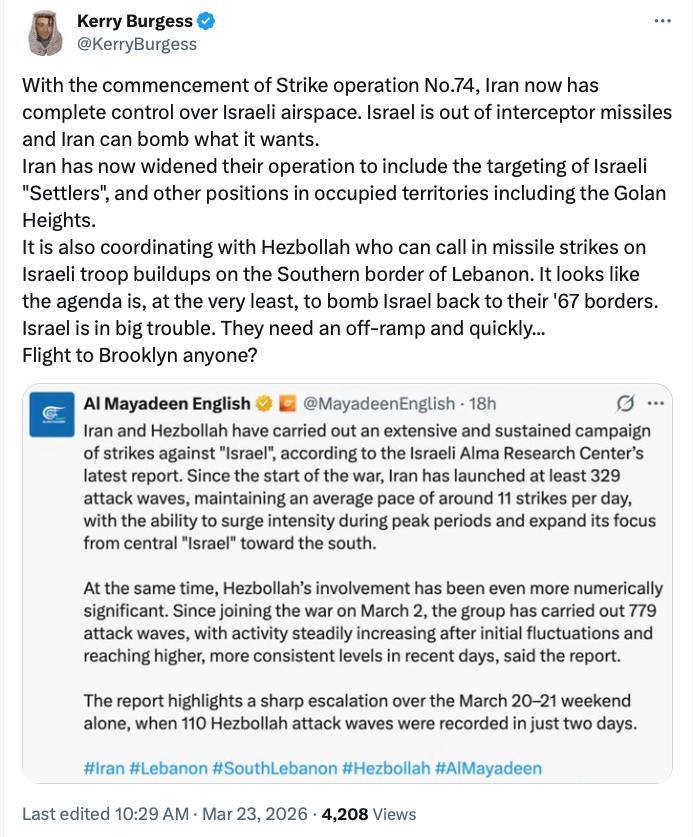
Task: Open the #Iran hashtag
Action: tap(105, 768)
